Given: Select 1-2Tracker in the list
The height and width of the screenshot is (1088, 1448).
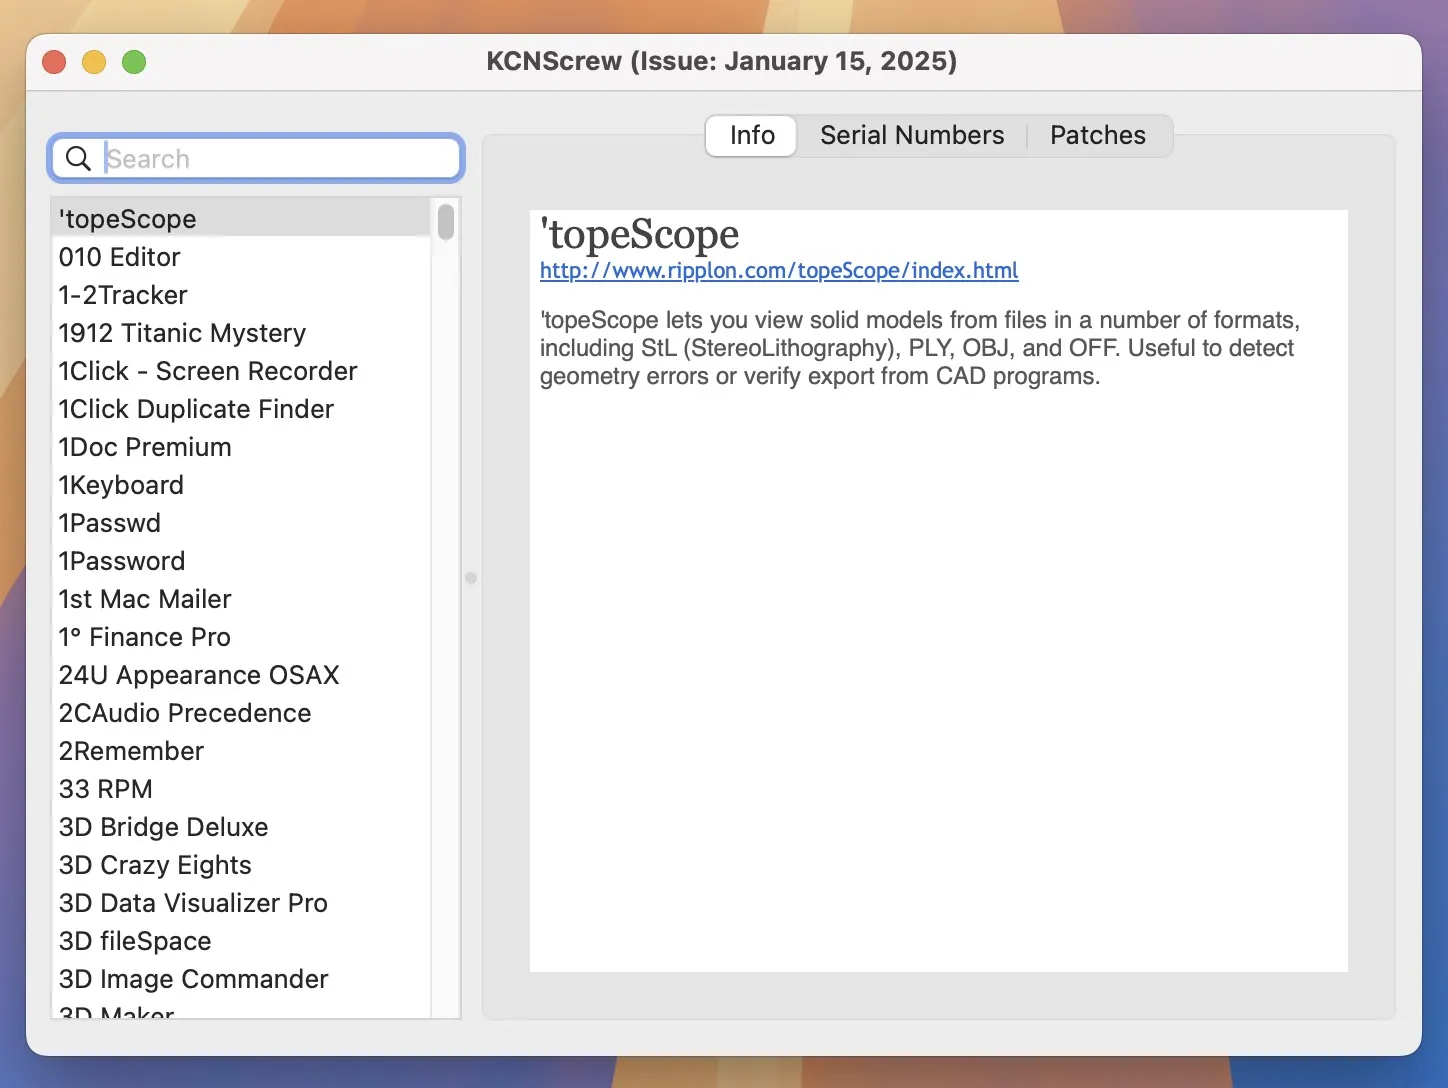Looking at the screenshot, I should coord(241,294).
